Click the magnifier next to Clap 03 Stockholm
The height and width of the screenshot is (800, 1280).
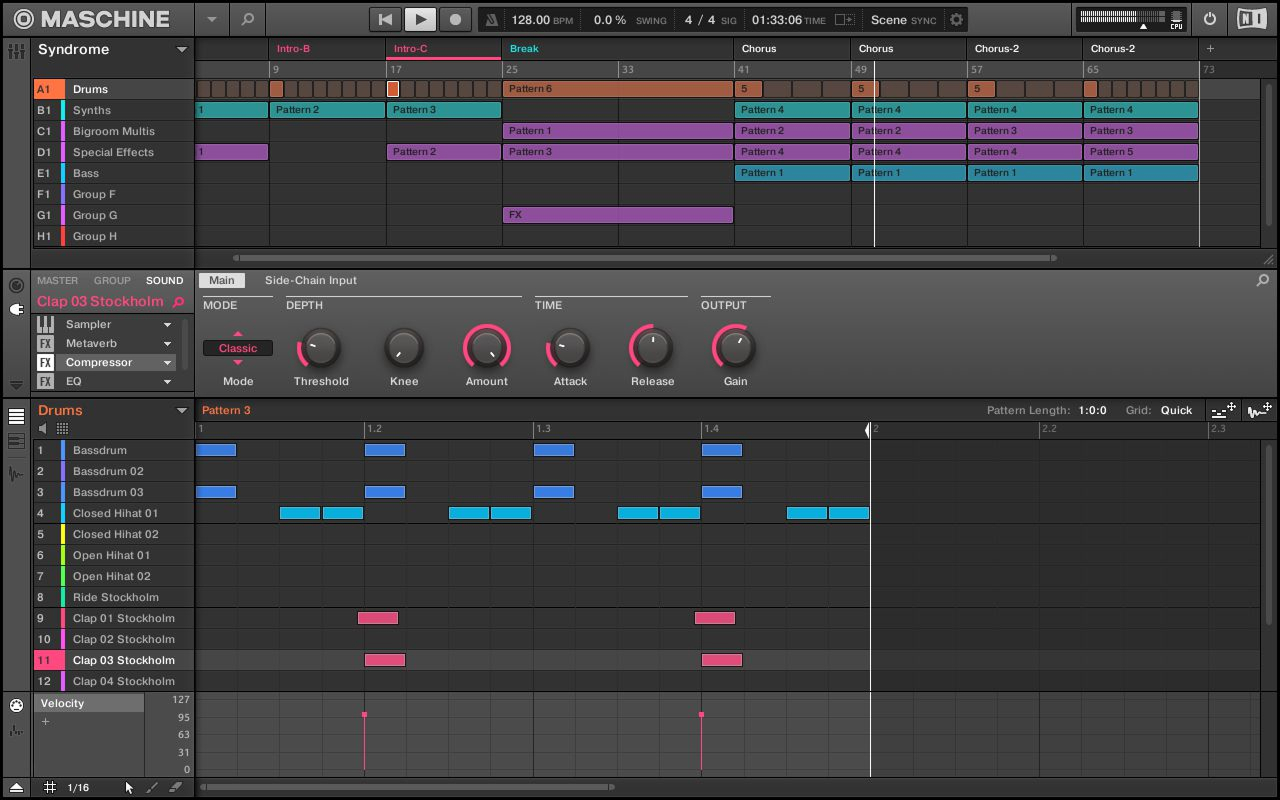pos(179,302)
